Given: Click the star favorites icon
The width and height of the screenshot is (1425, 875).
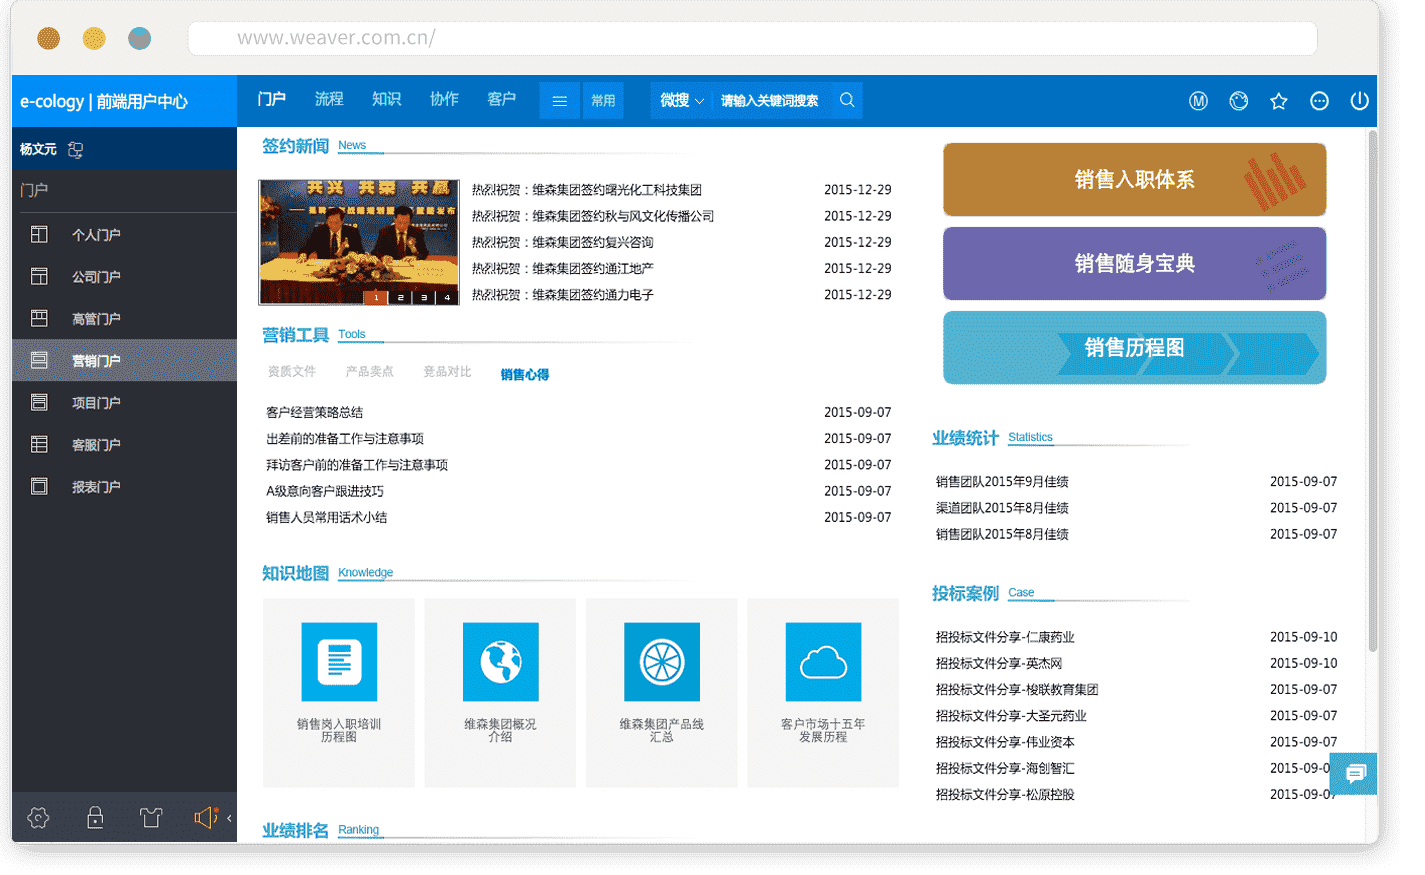Looking at the screenshot, I should point(1278,101).
